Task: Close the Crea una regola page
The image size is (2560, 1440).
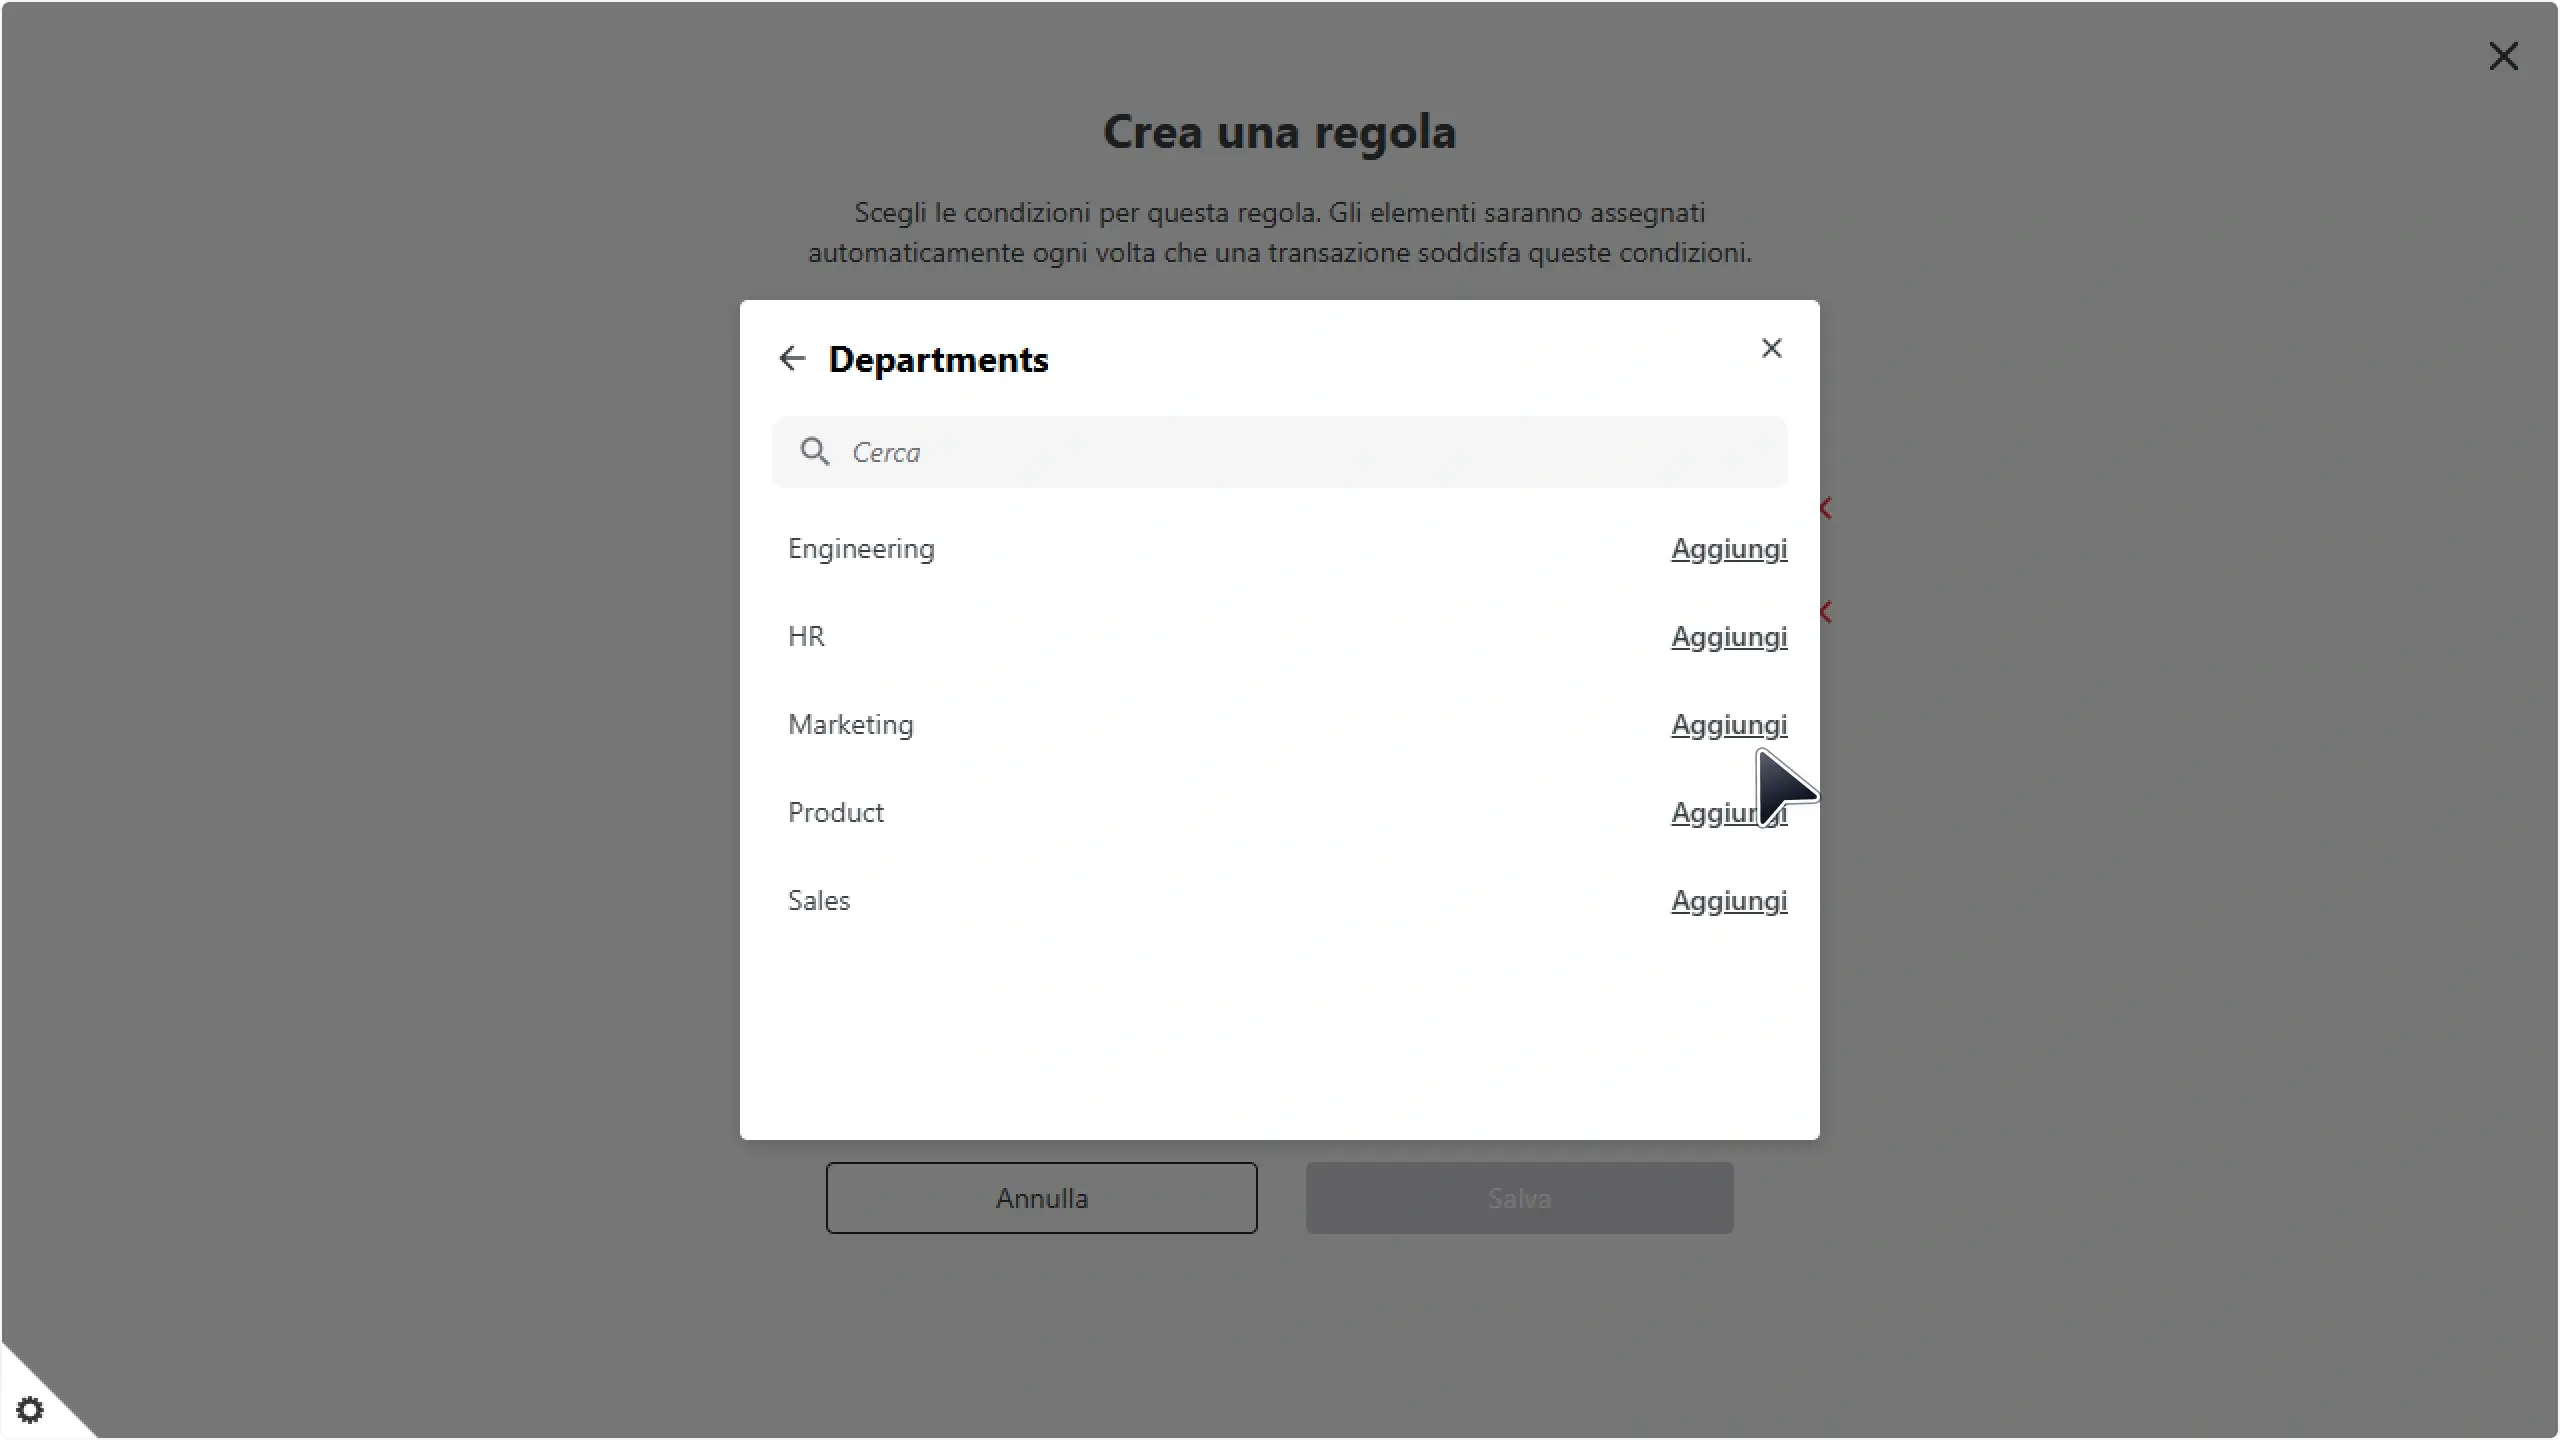Action: point(2503,56)
